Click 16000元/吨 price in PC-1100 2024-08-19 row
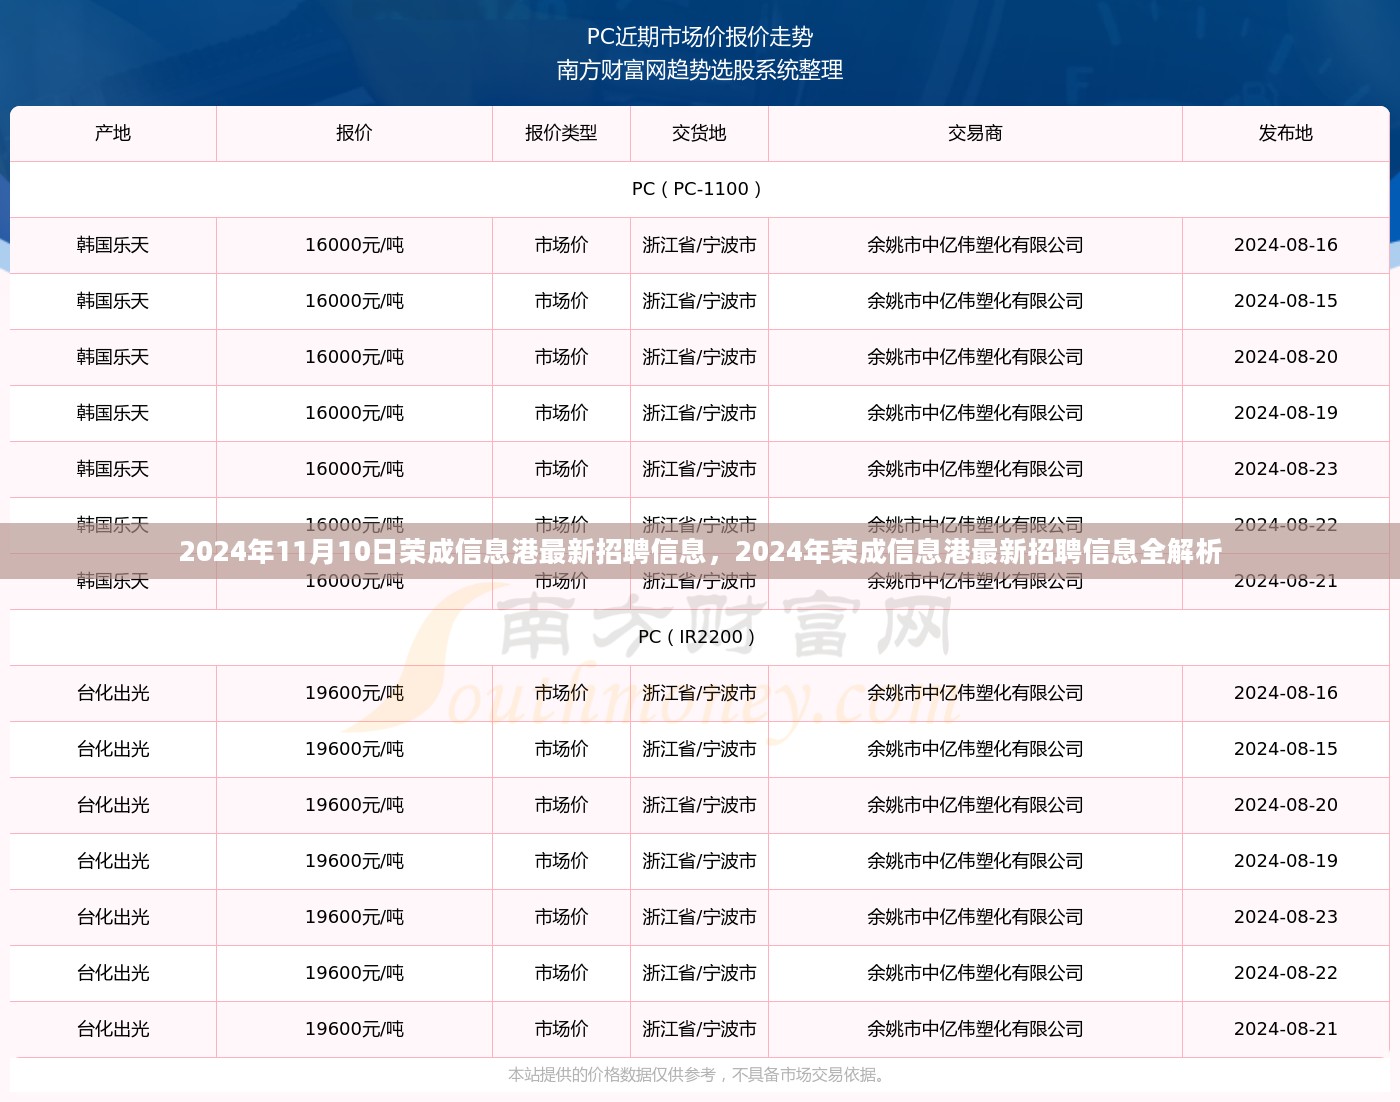Viewport: 1400px width, 1102px height. [354, 413]
